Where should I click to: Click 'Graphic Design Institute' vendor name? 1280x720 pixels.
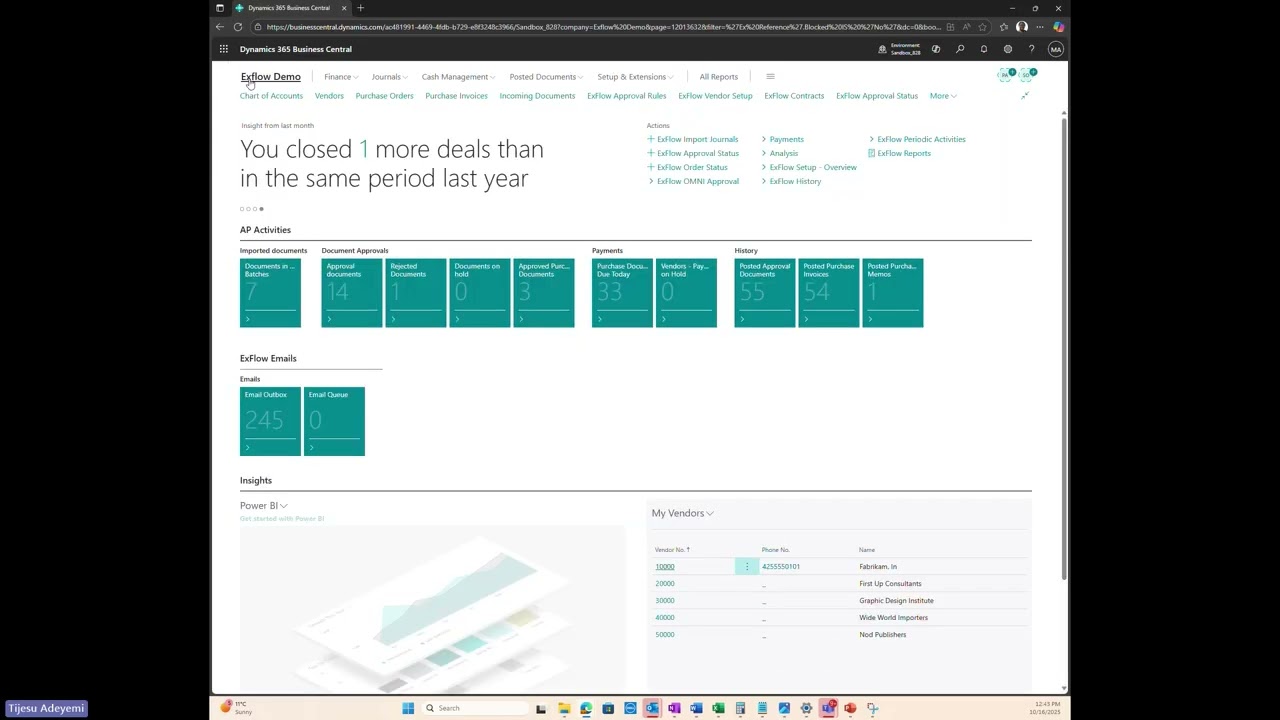896,601
